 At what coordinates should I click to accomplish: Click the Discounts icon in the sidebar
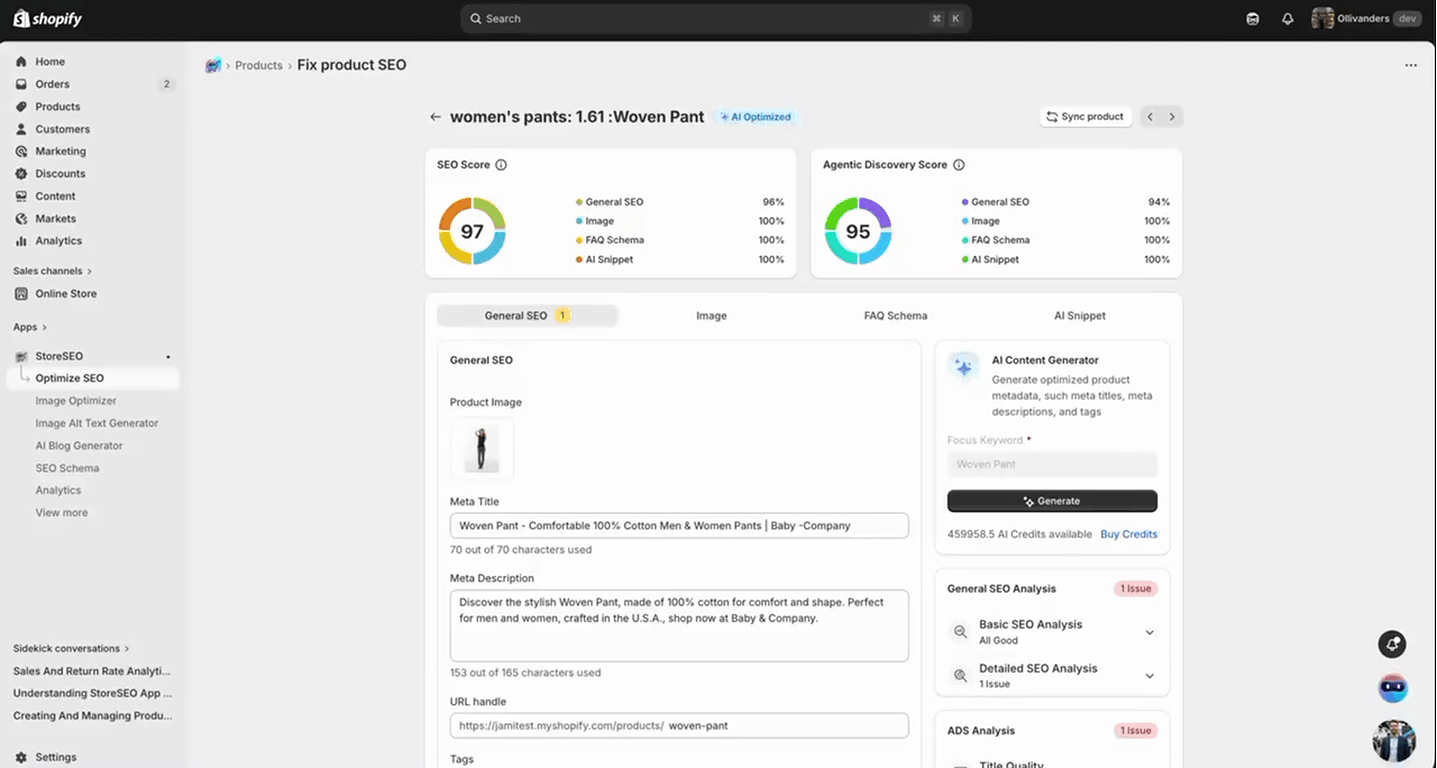(x=21, y=173)
